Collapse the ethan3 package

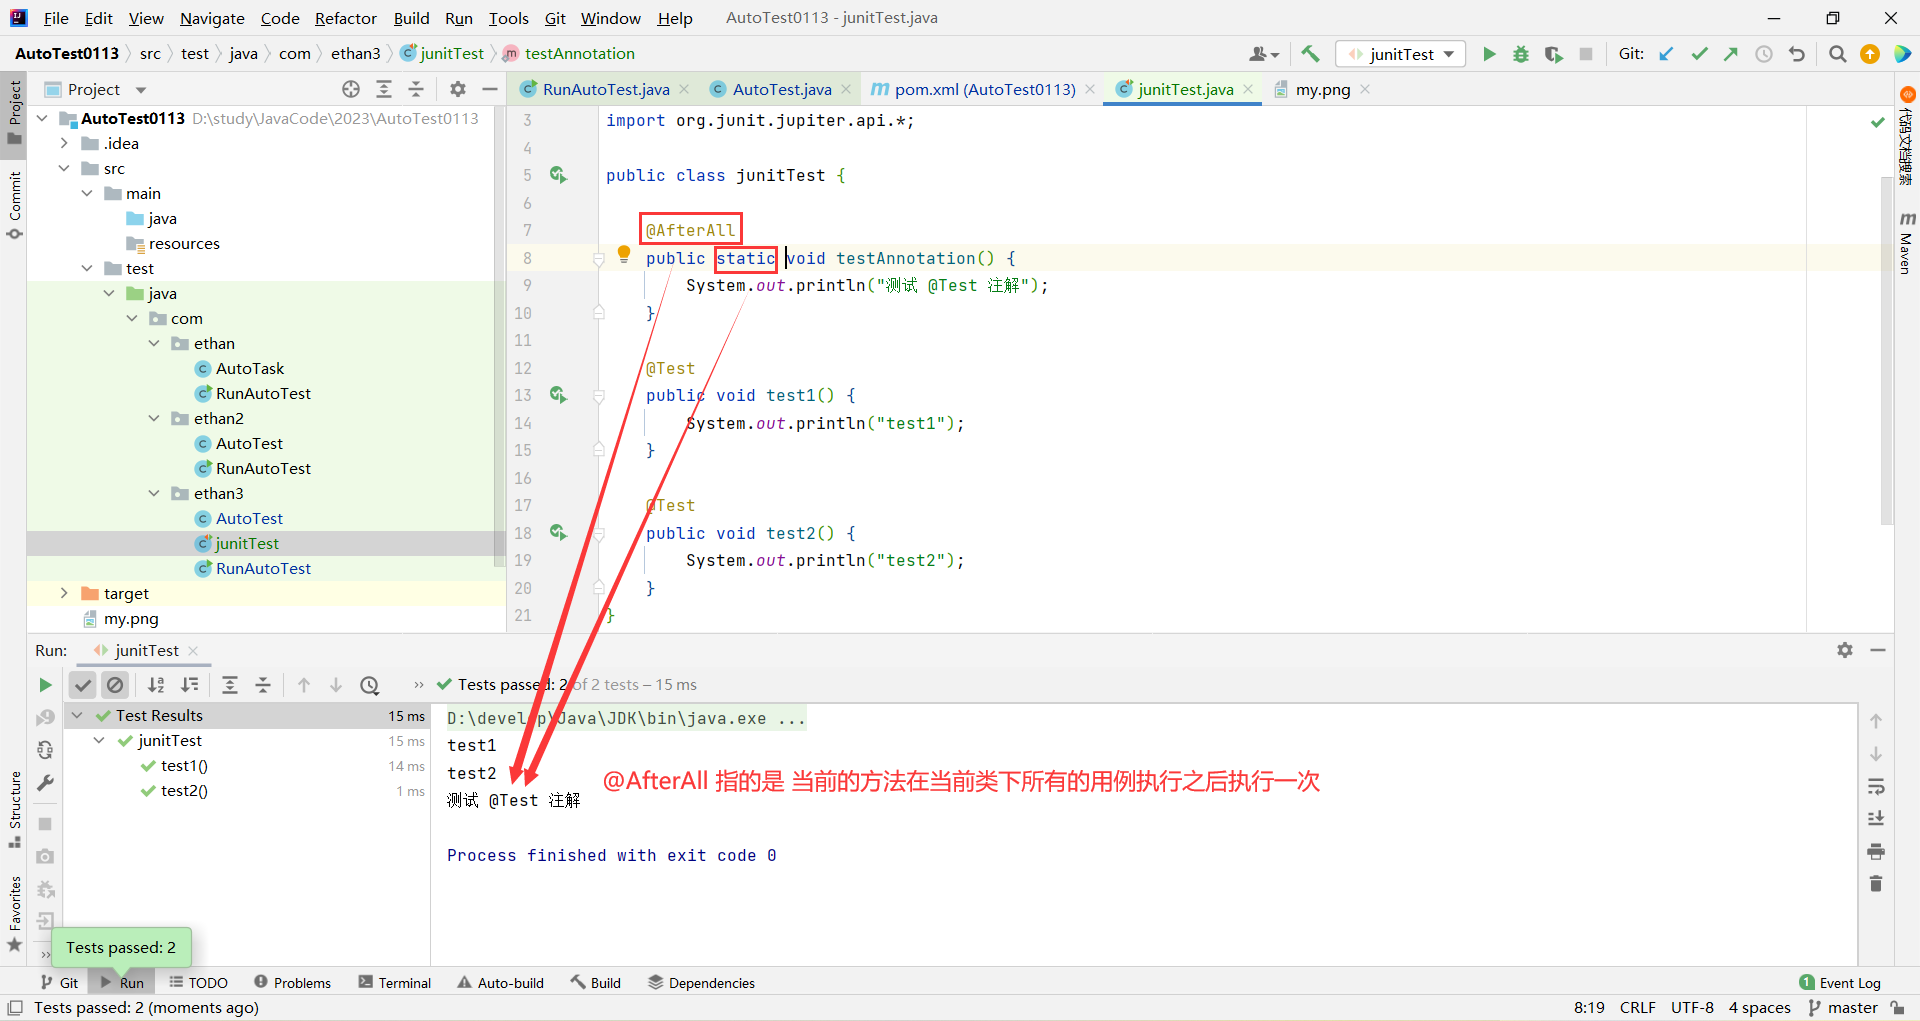click(154, 493)
